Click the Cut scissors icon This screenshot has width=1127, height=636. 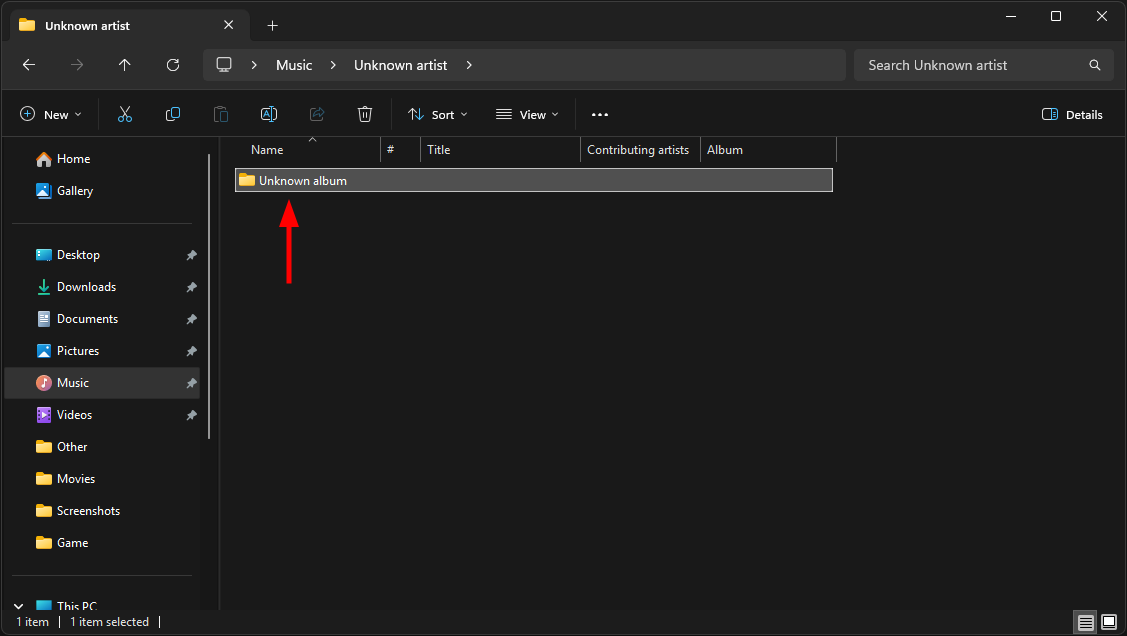(x=125, y=115)
